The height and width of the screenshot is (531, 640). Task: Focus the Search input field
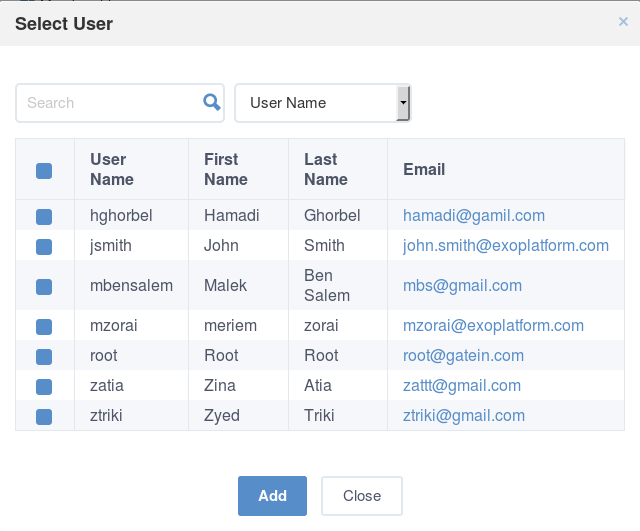pos(120,103)
